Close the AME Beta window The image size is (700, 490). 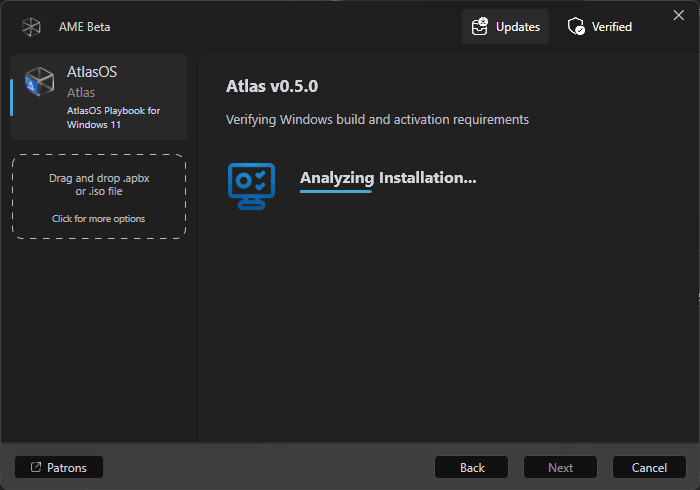click(679, 15)
